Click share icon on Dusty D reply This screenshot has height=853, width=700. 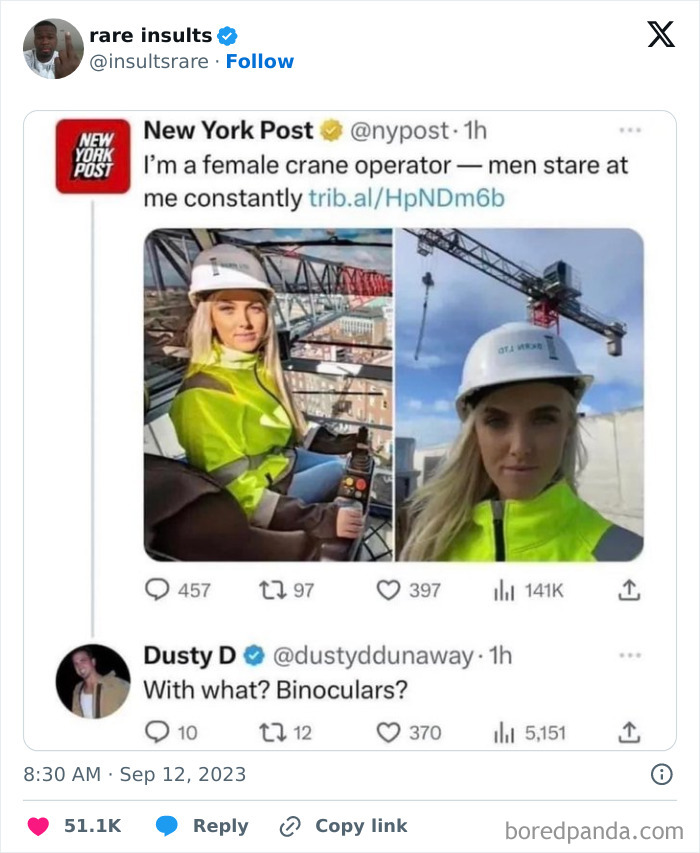click(x=629, y=733)
